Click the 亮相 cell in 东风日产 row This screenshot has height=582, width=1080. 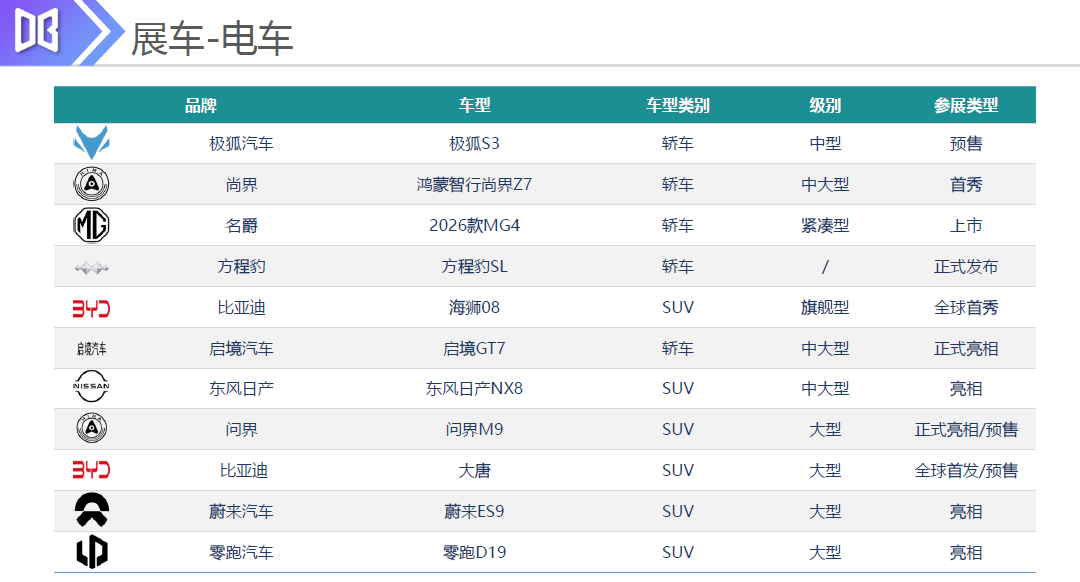point(966,388)
